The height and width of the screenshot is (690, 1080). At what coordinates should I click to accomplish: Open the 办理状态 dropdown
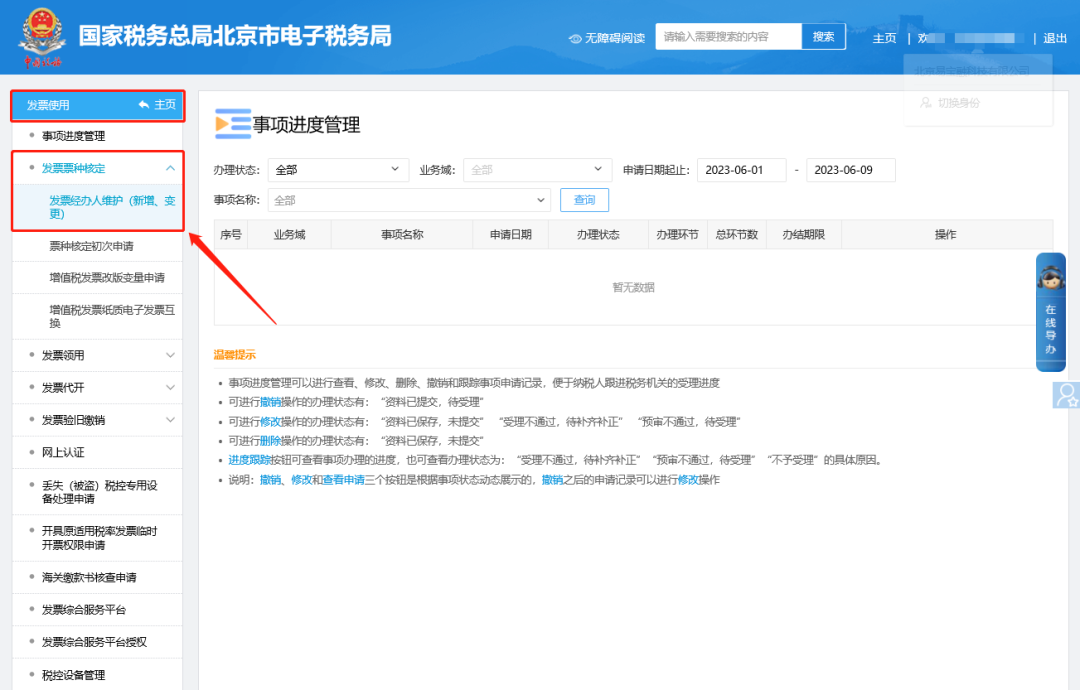pyautogui.click(x=338, y=170)
